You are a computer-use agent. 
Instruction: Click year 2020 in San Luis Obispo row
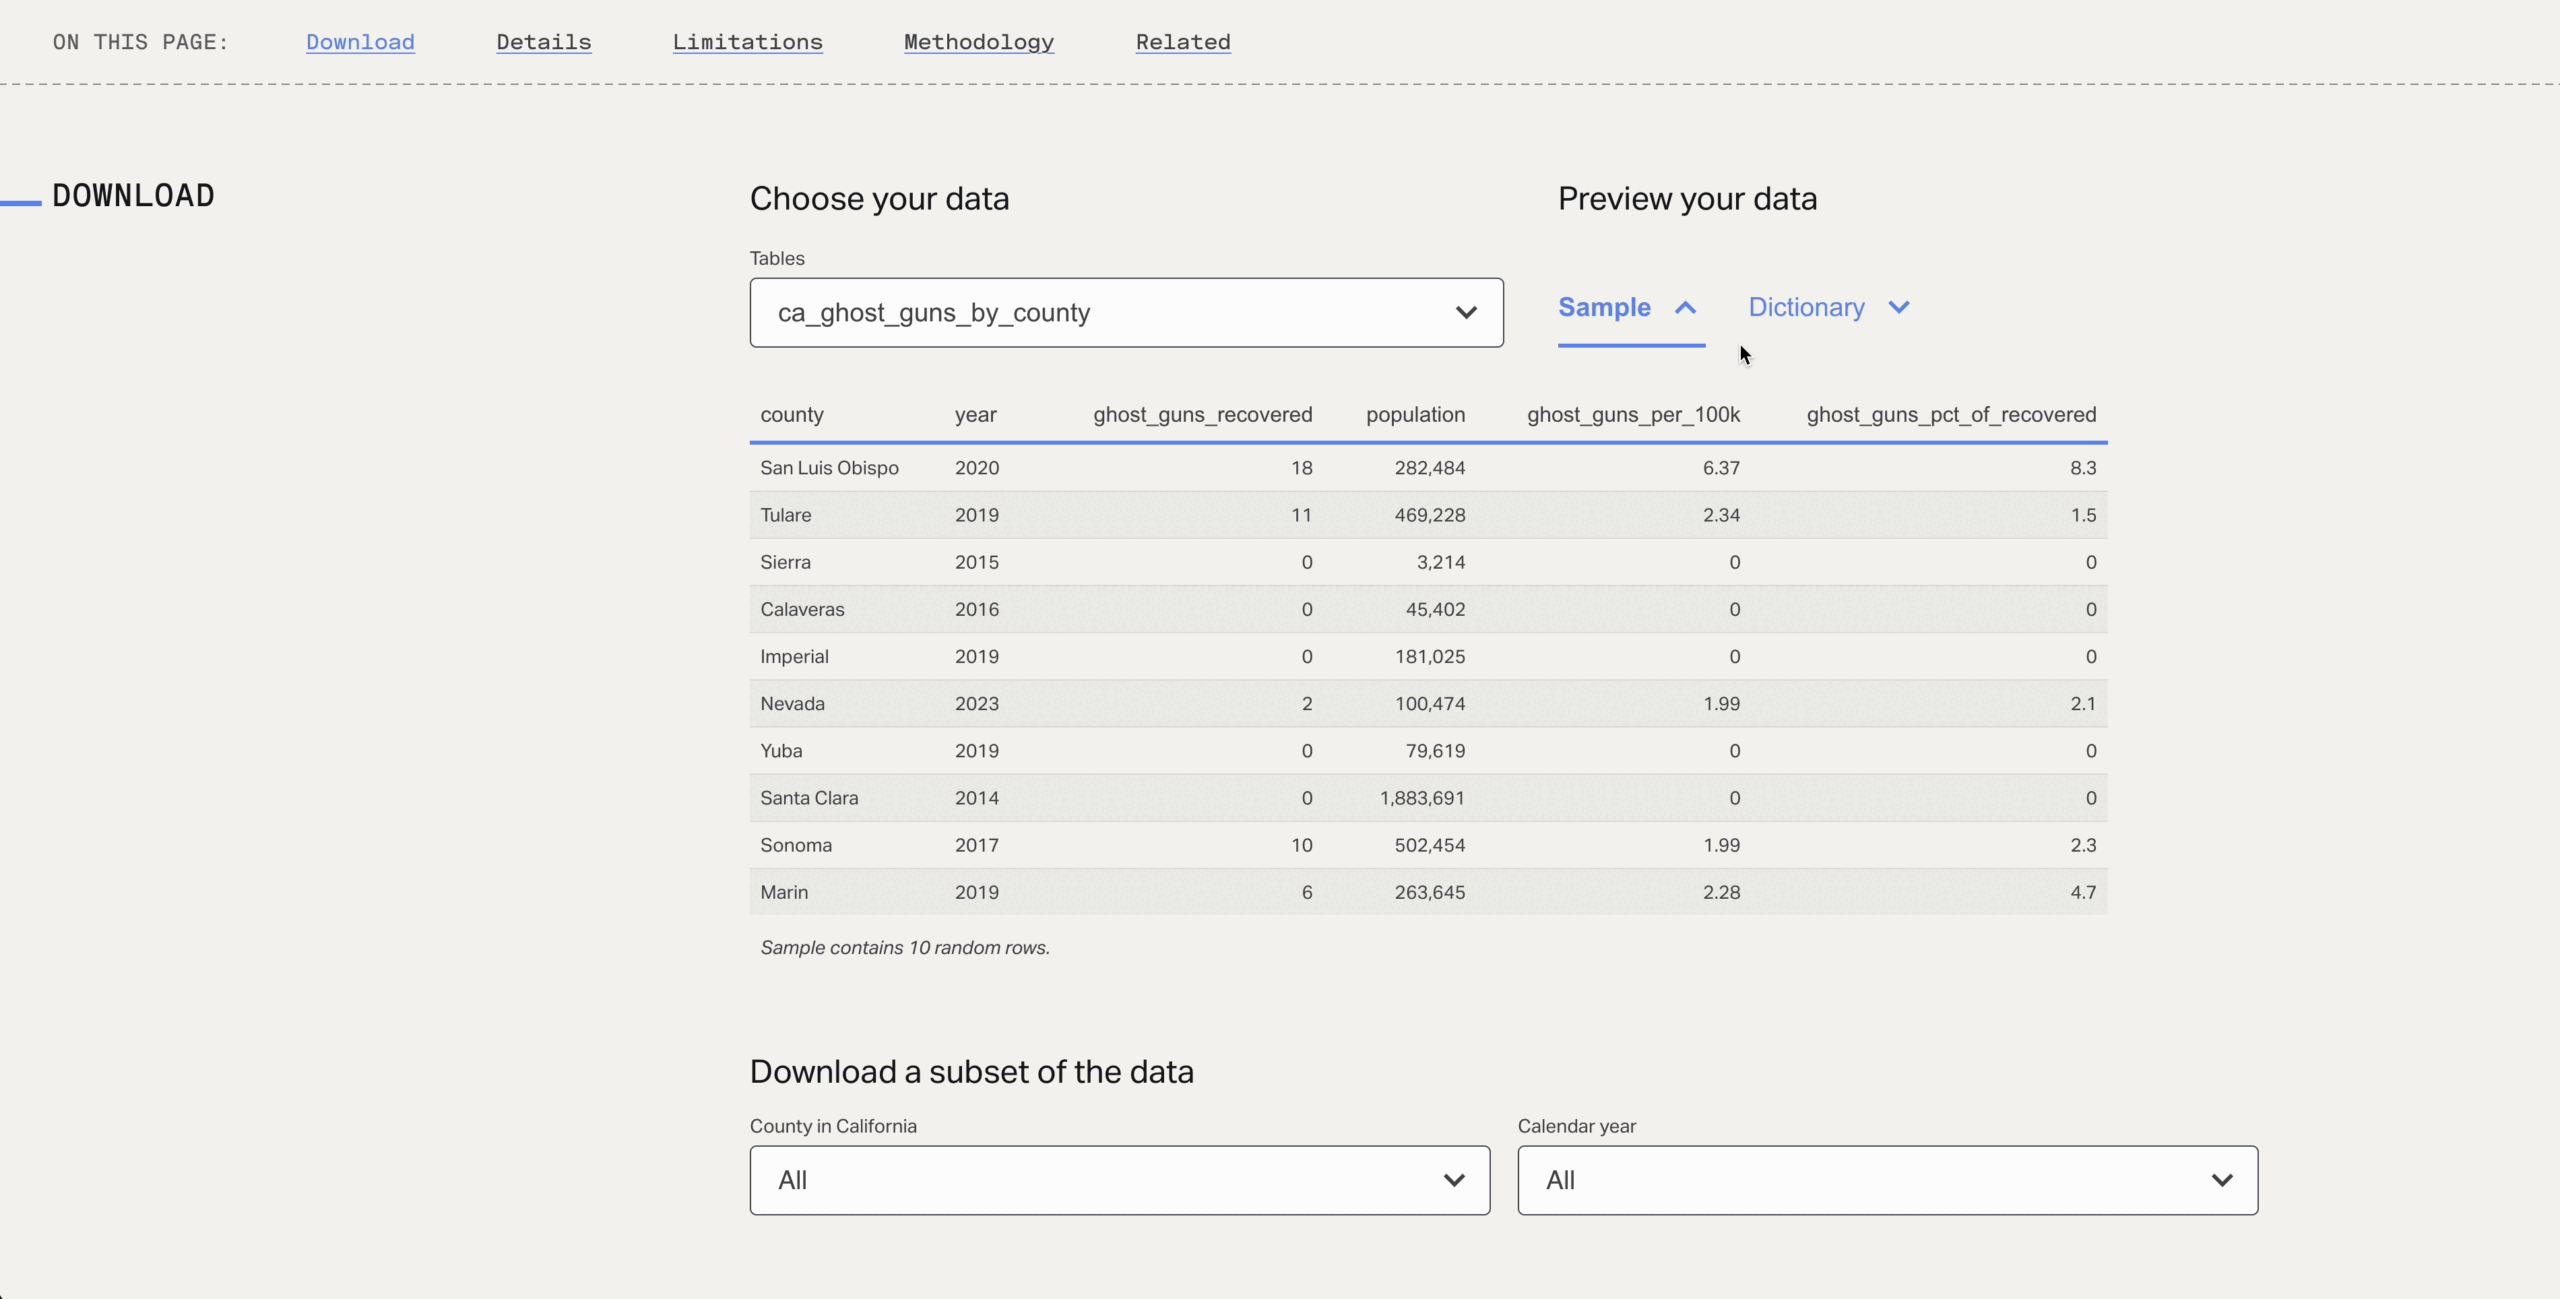point(977,468)
